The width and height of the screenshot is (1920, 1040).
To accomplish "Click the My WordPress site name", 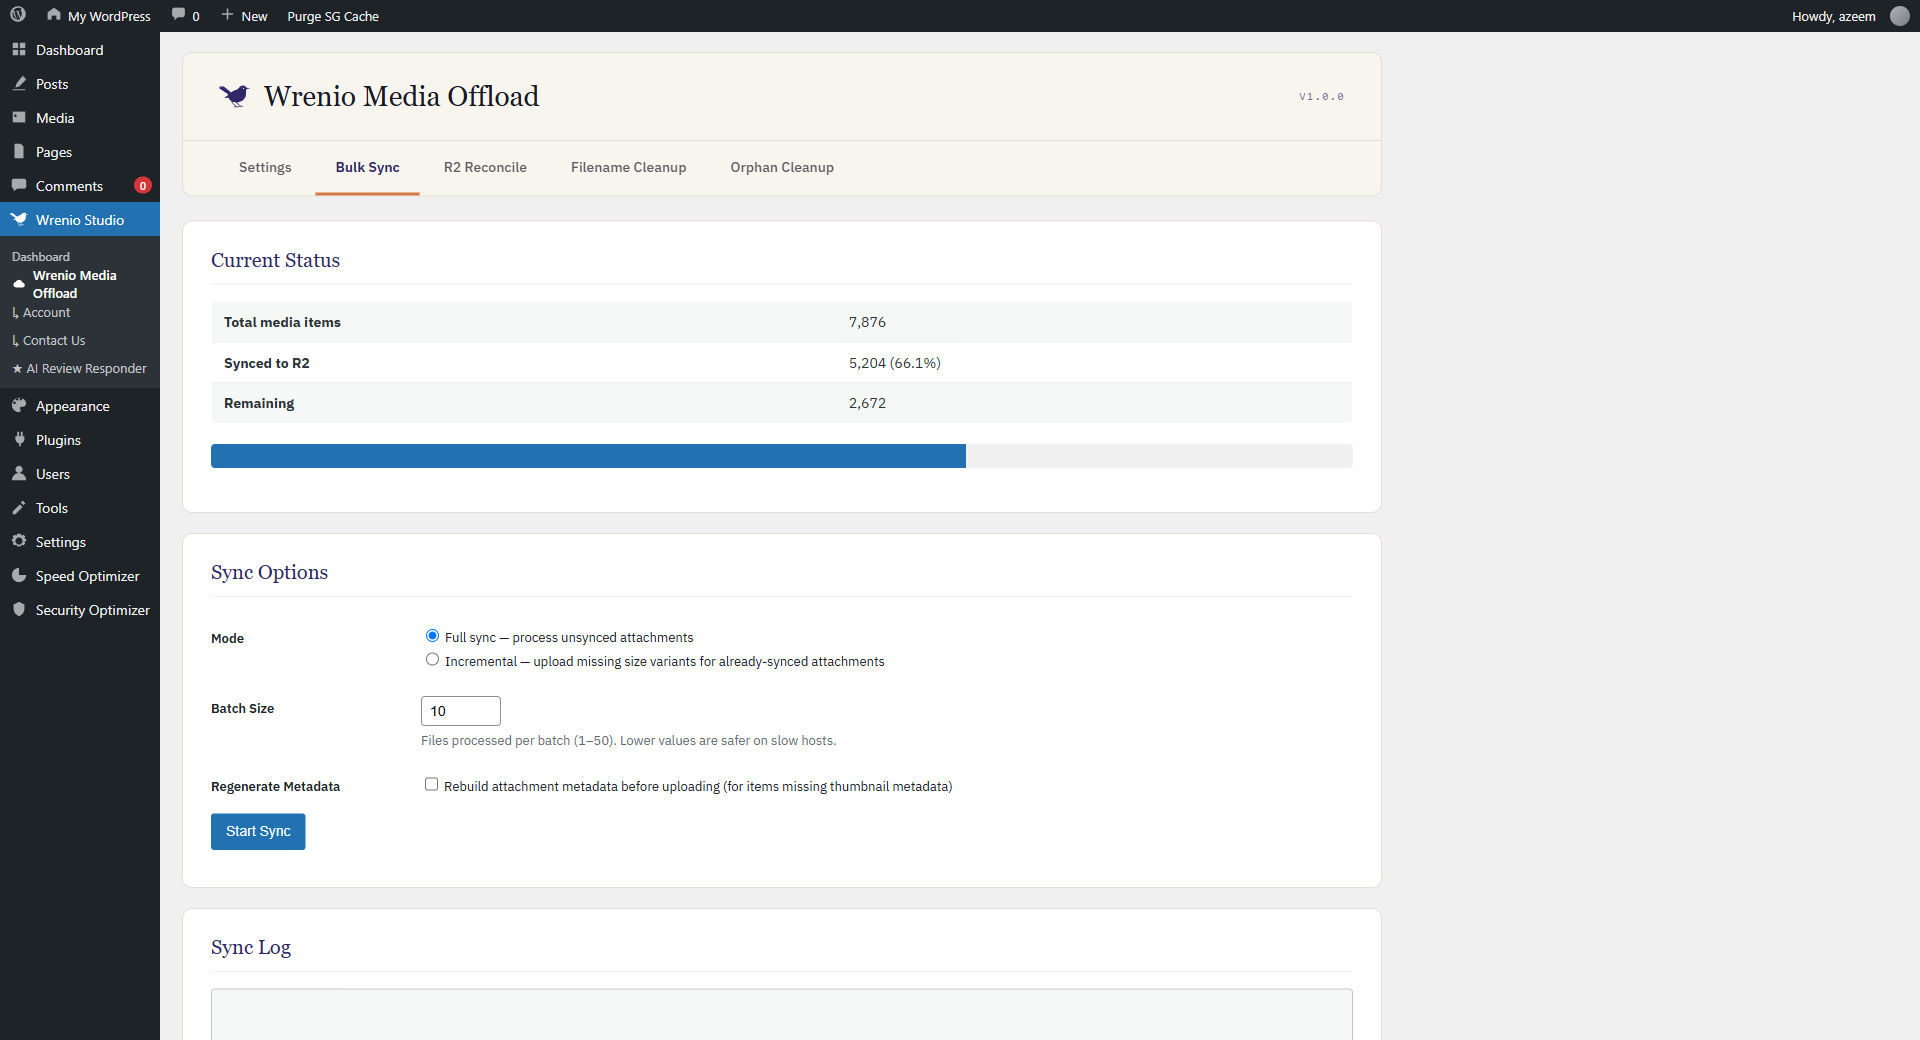I will tap(109, 16).
